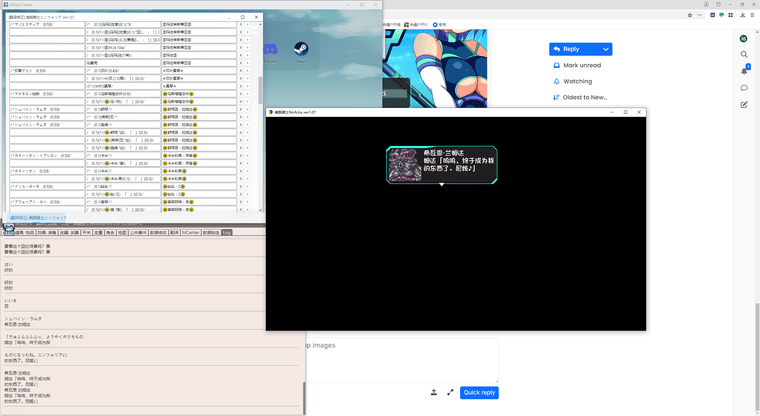The height and width of the screenshot is (416, 760).
Task: Click the x button on the first translation row
Action: click(240, 24)
